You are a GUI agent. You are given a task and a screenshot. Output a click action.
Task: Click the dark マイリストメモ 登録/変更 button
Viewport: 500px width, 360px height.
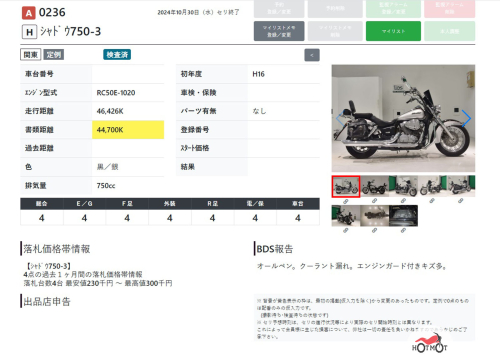279,31
